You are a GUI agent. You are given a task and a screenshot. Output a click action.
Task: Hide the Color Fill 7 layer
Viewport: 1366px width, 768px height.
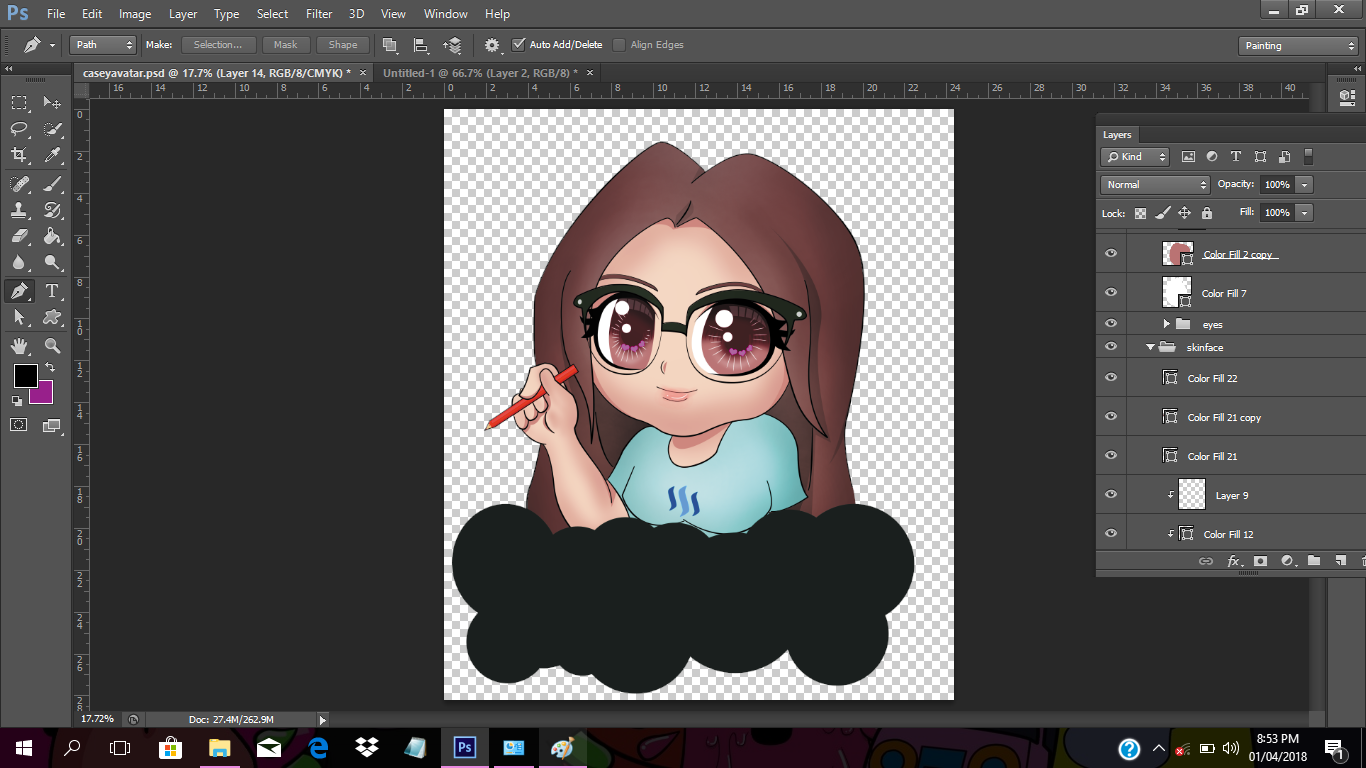pyautogui.click(x=1110, y=293)
